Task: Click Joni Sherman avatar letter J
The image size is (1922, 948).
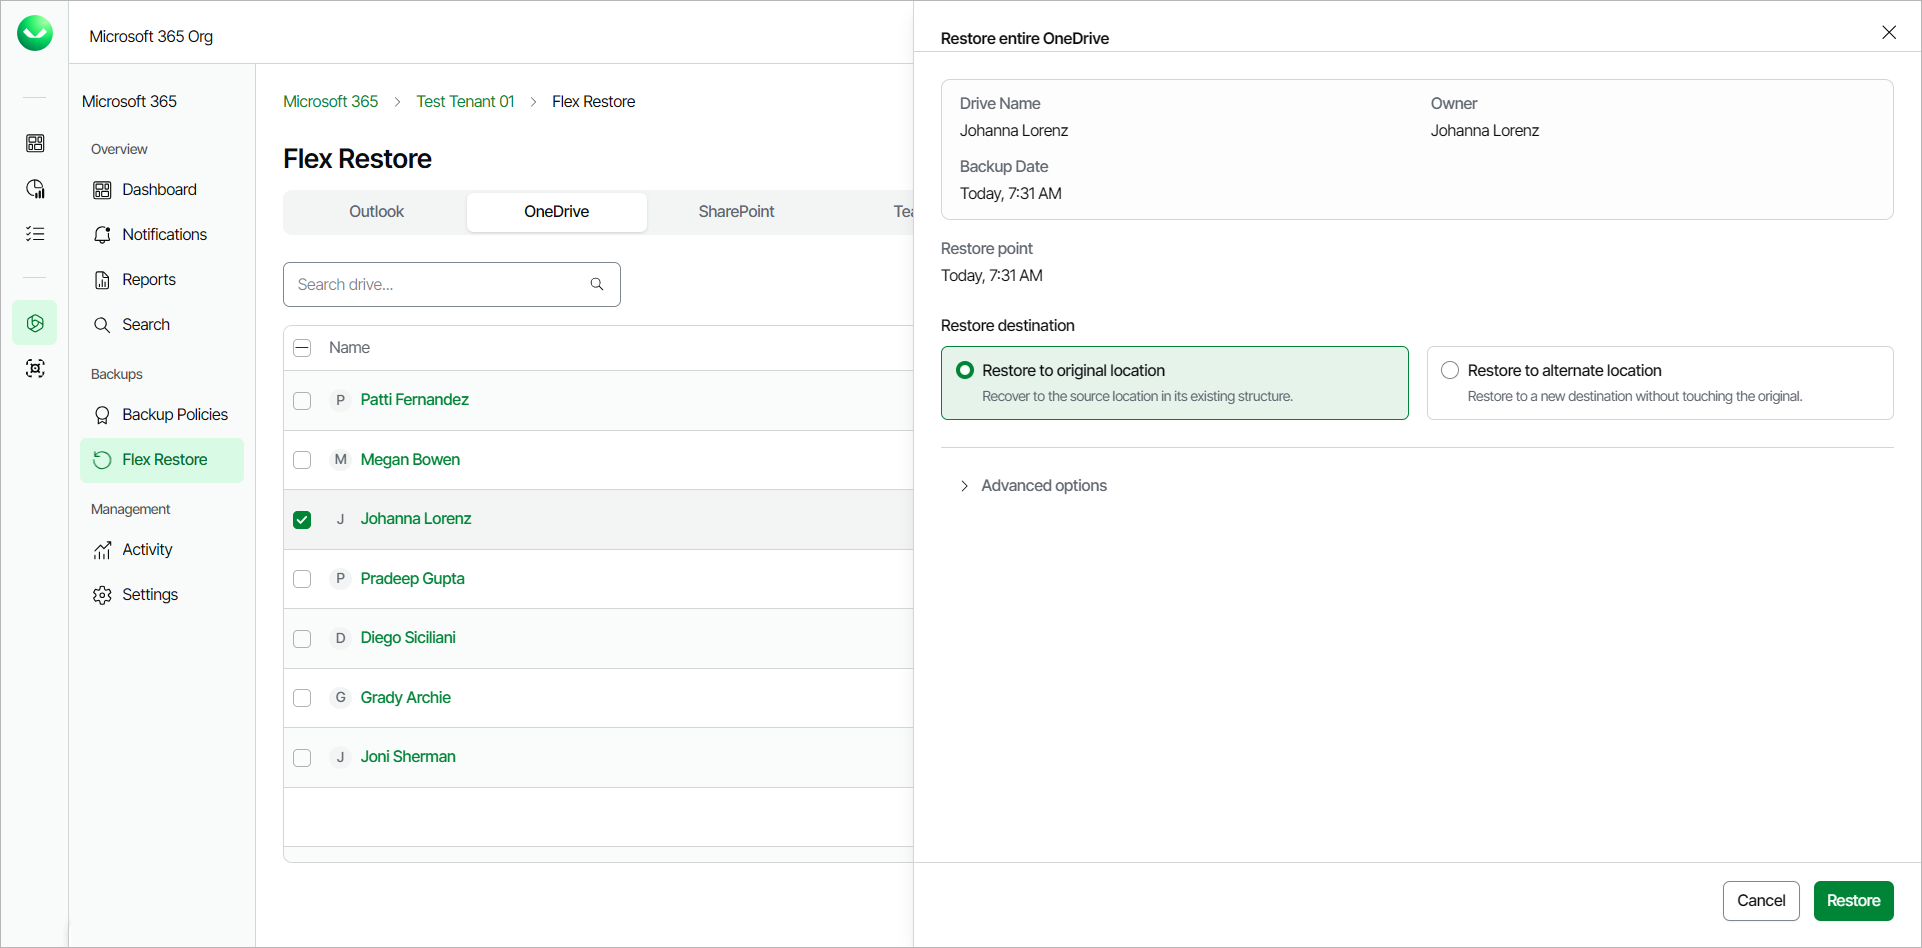Action: tap(340, 757)
